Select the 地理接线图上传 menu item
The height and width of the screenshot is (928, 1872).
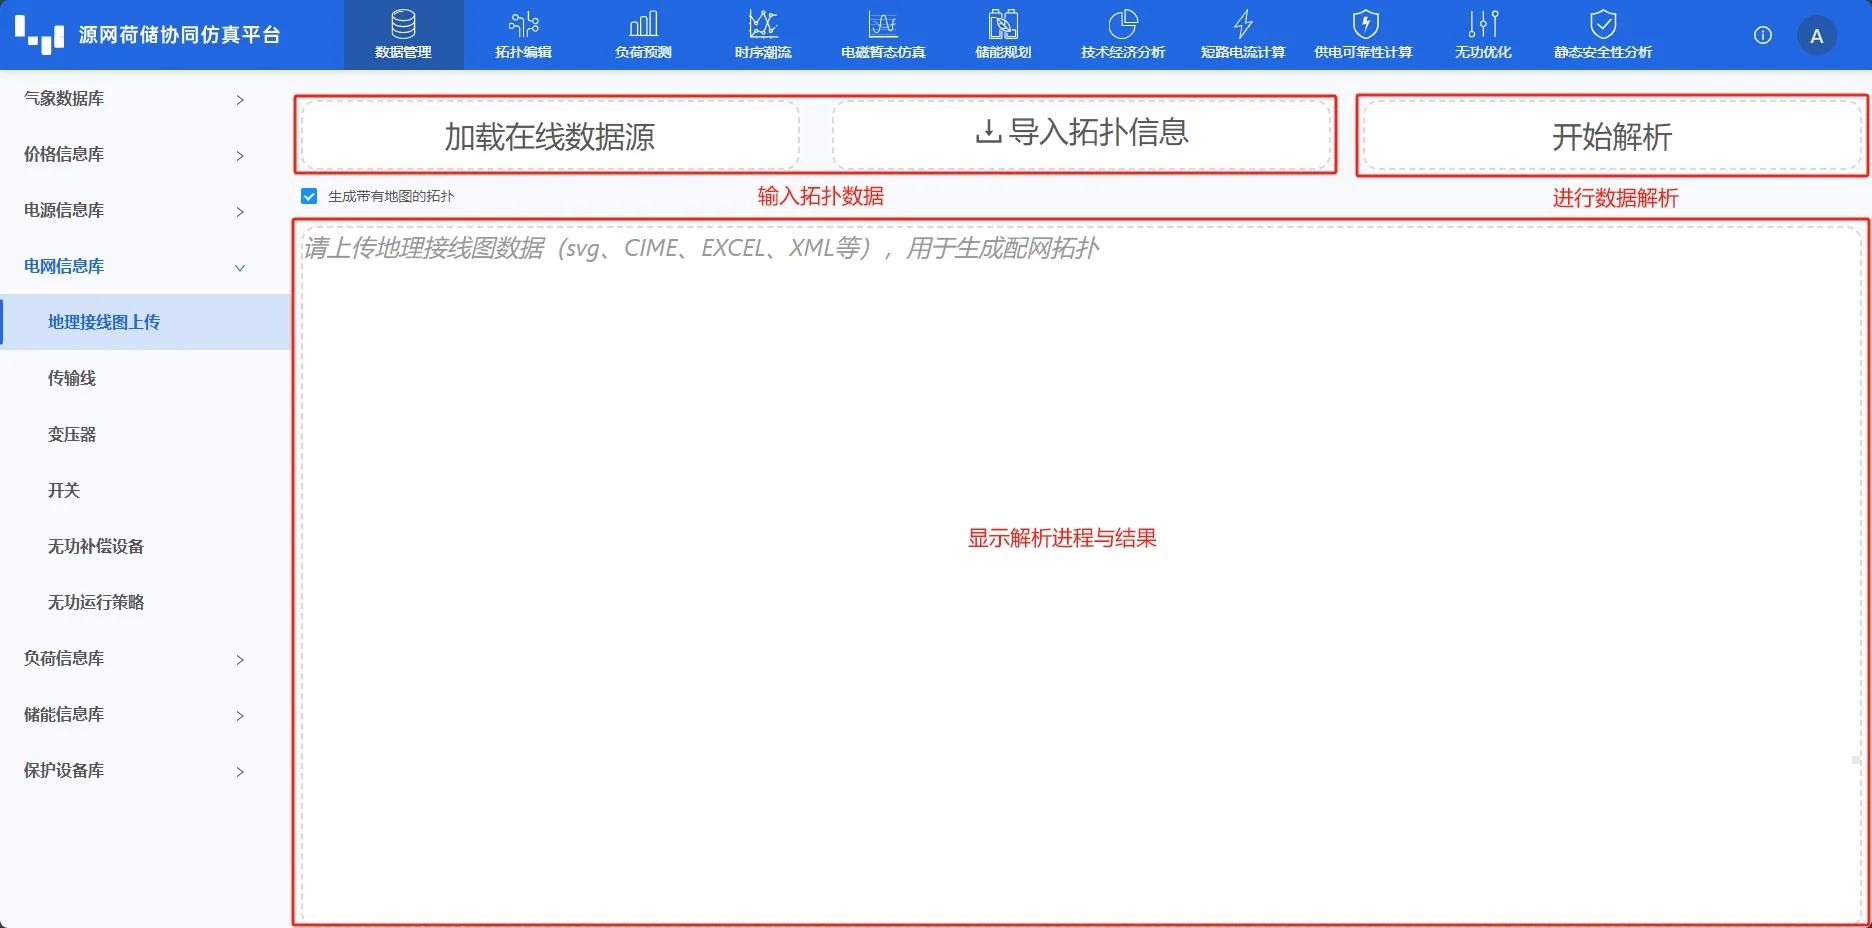click(146, 322)
